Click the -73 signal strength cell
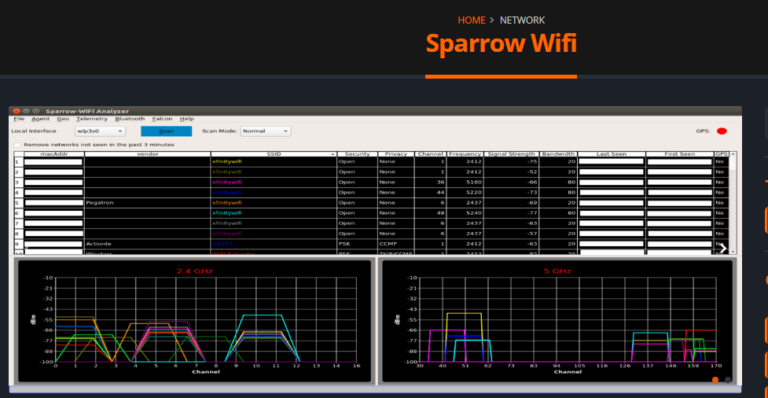The width and height of the screenshot is (768, 398). pos(511,192)
